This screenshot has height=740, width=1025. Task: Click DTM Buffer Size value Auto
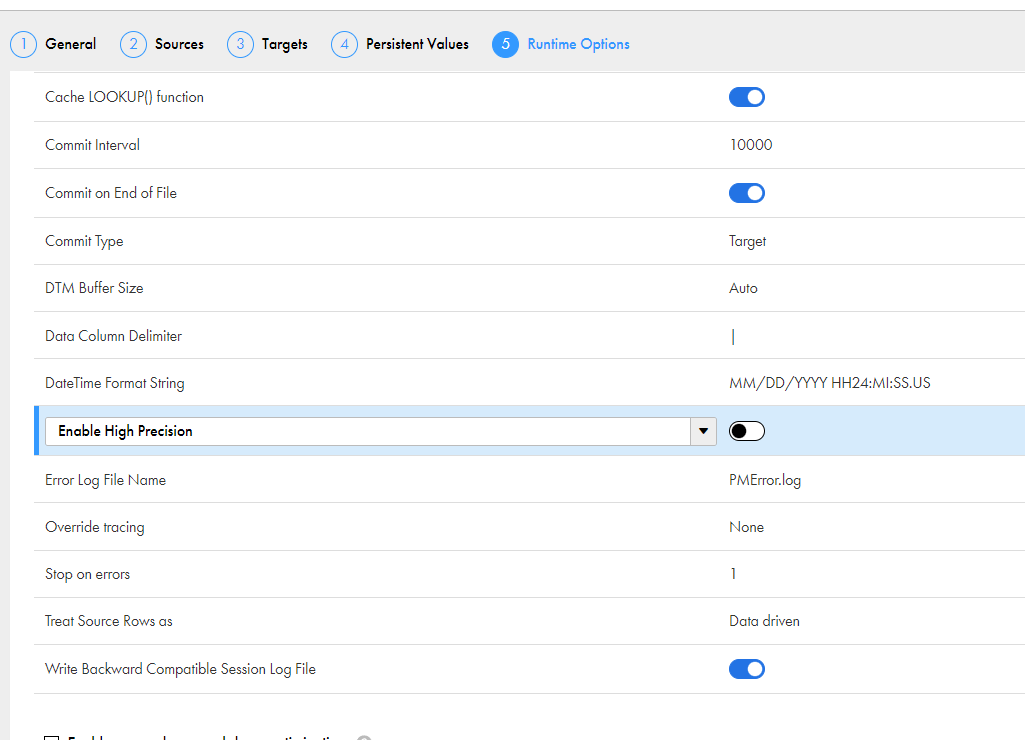[x=743, y=288]
